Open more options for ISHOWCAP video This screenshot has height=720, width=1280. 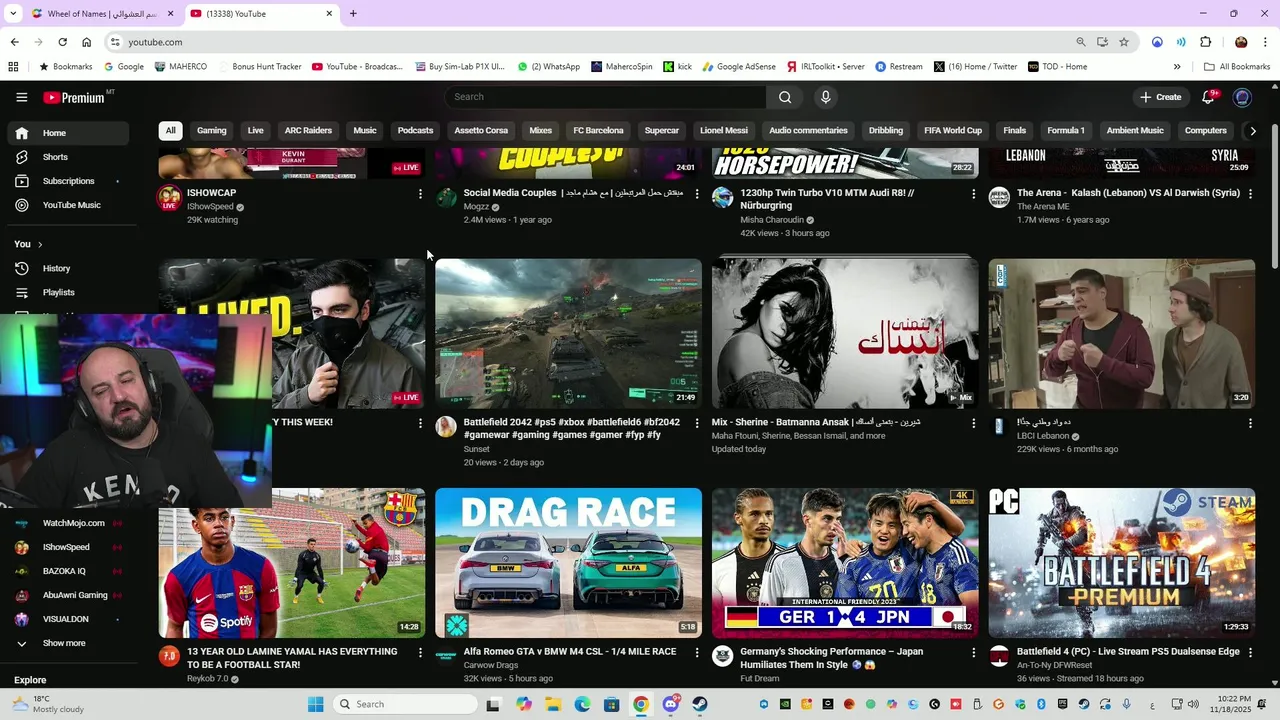tap(420, 194)
